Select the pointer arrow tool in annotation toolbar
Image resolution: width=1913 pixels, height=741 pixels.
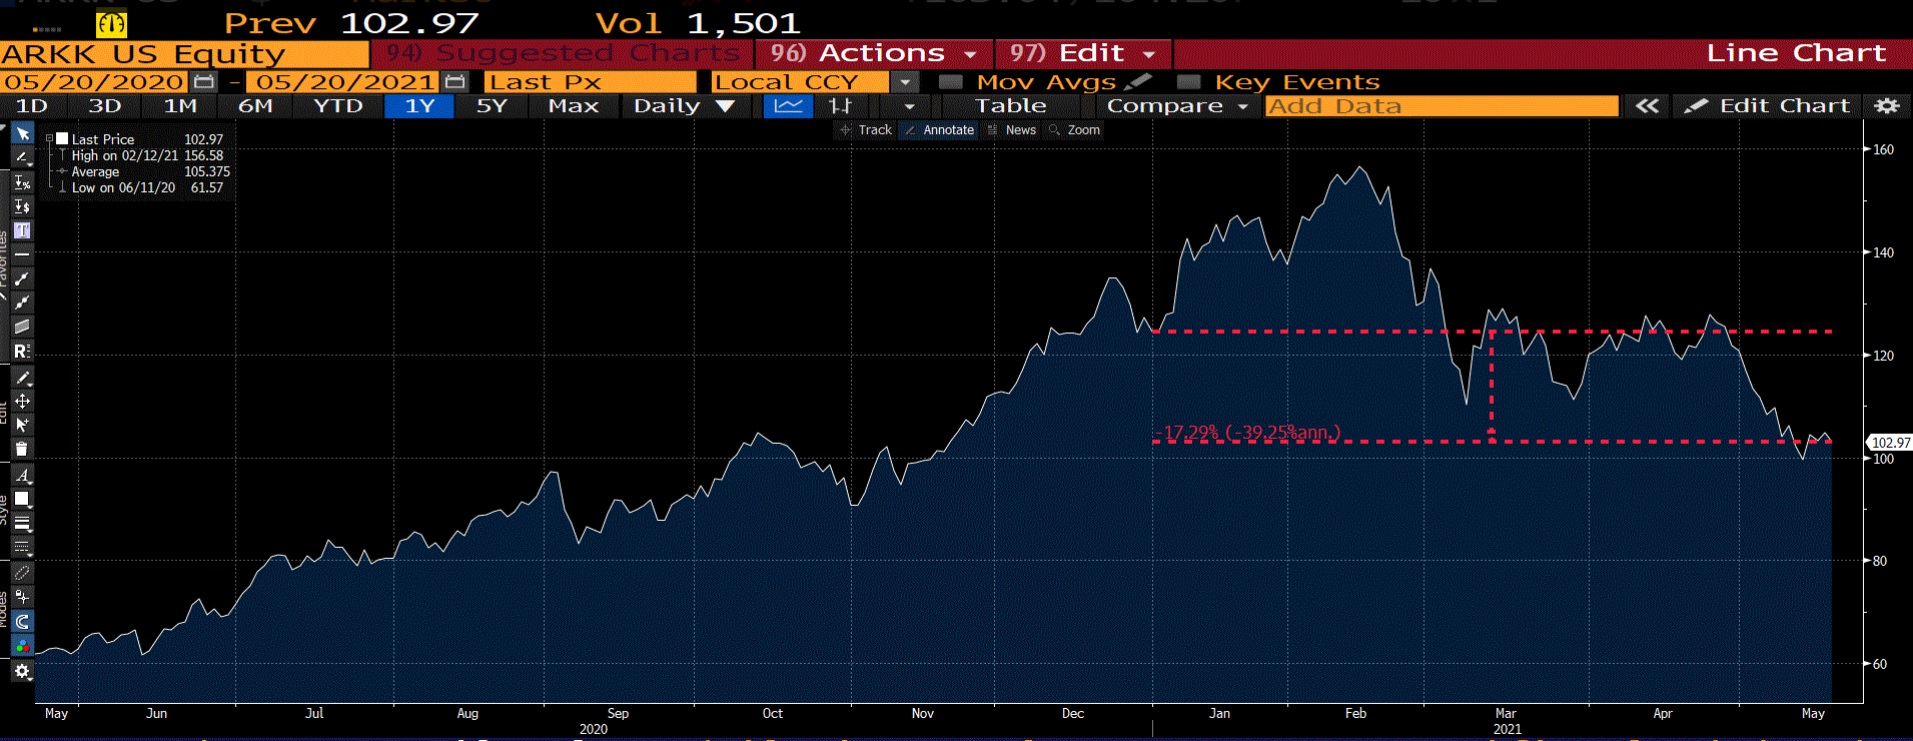(22, 134)
